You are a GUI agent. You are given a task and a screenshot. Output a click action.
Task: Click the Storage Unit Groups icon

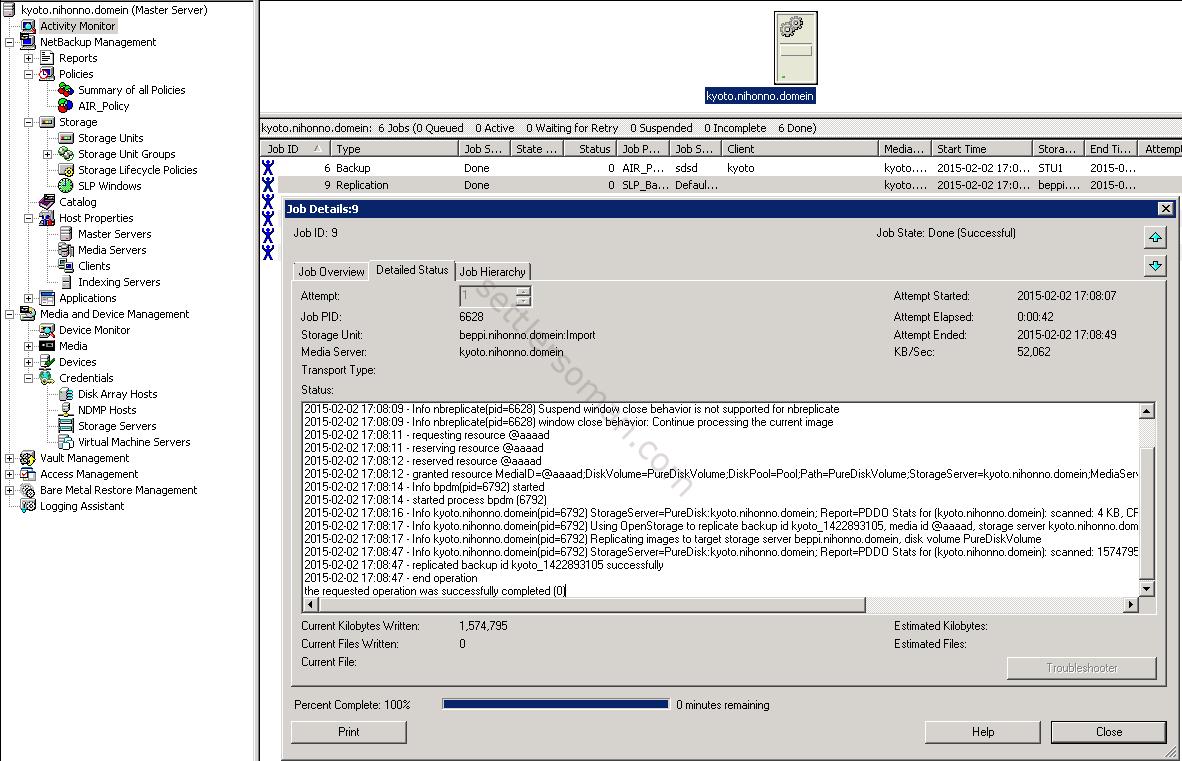[66, 154]
